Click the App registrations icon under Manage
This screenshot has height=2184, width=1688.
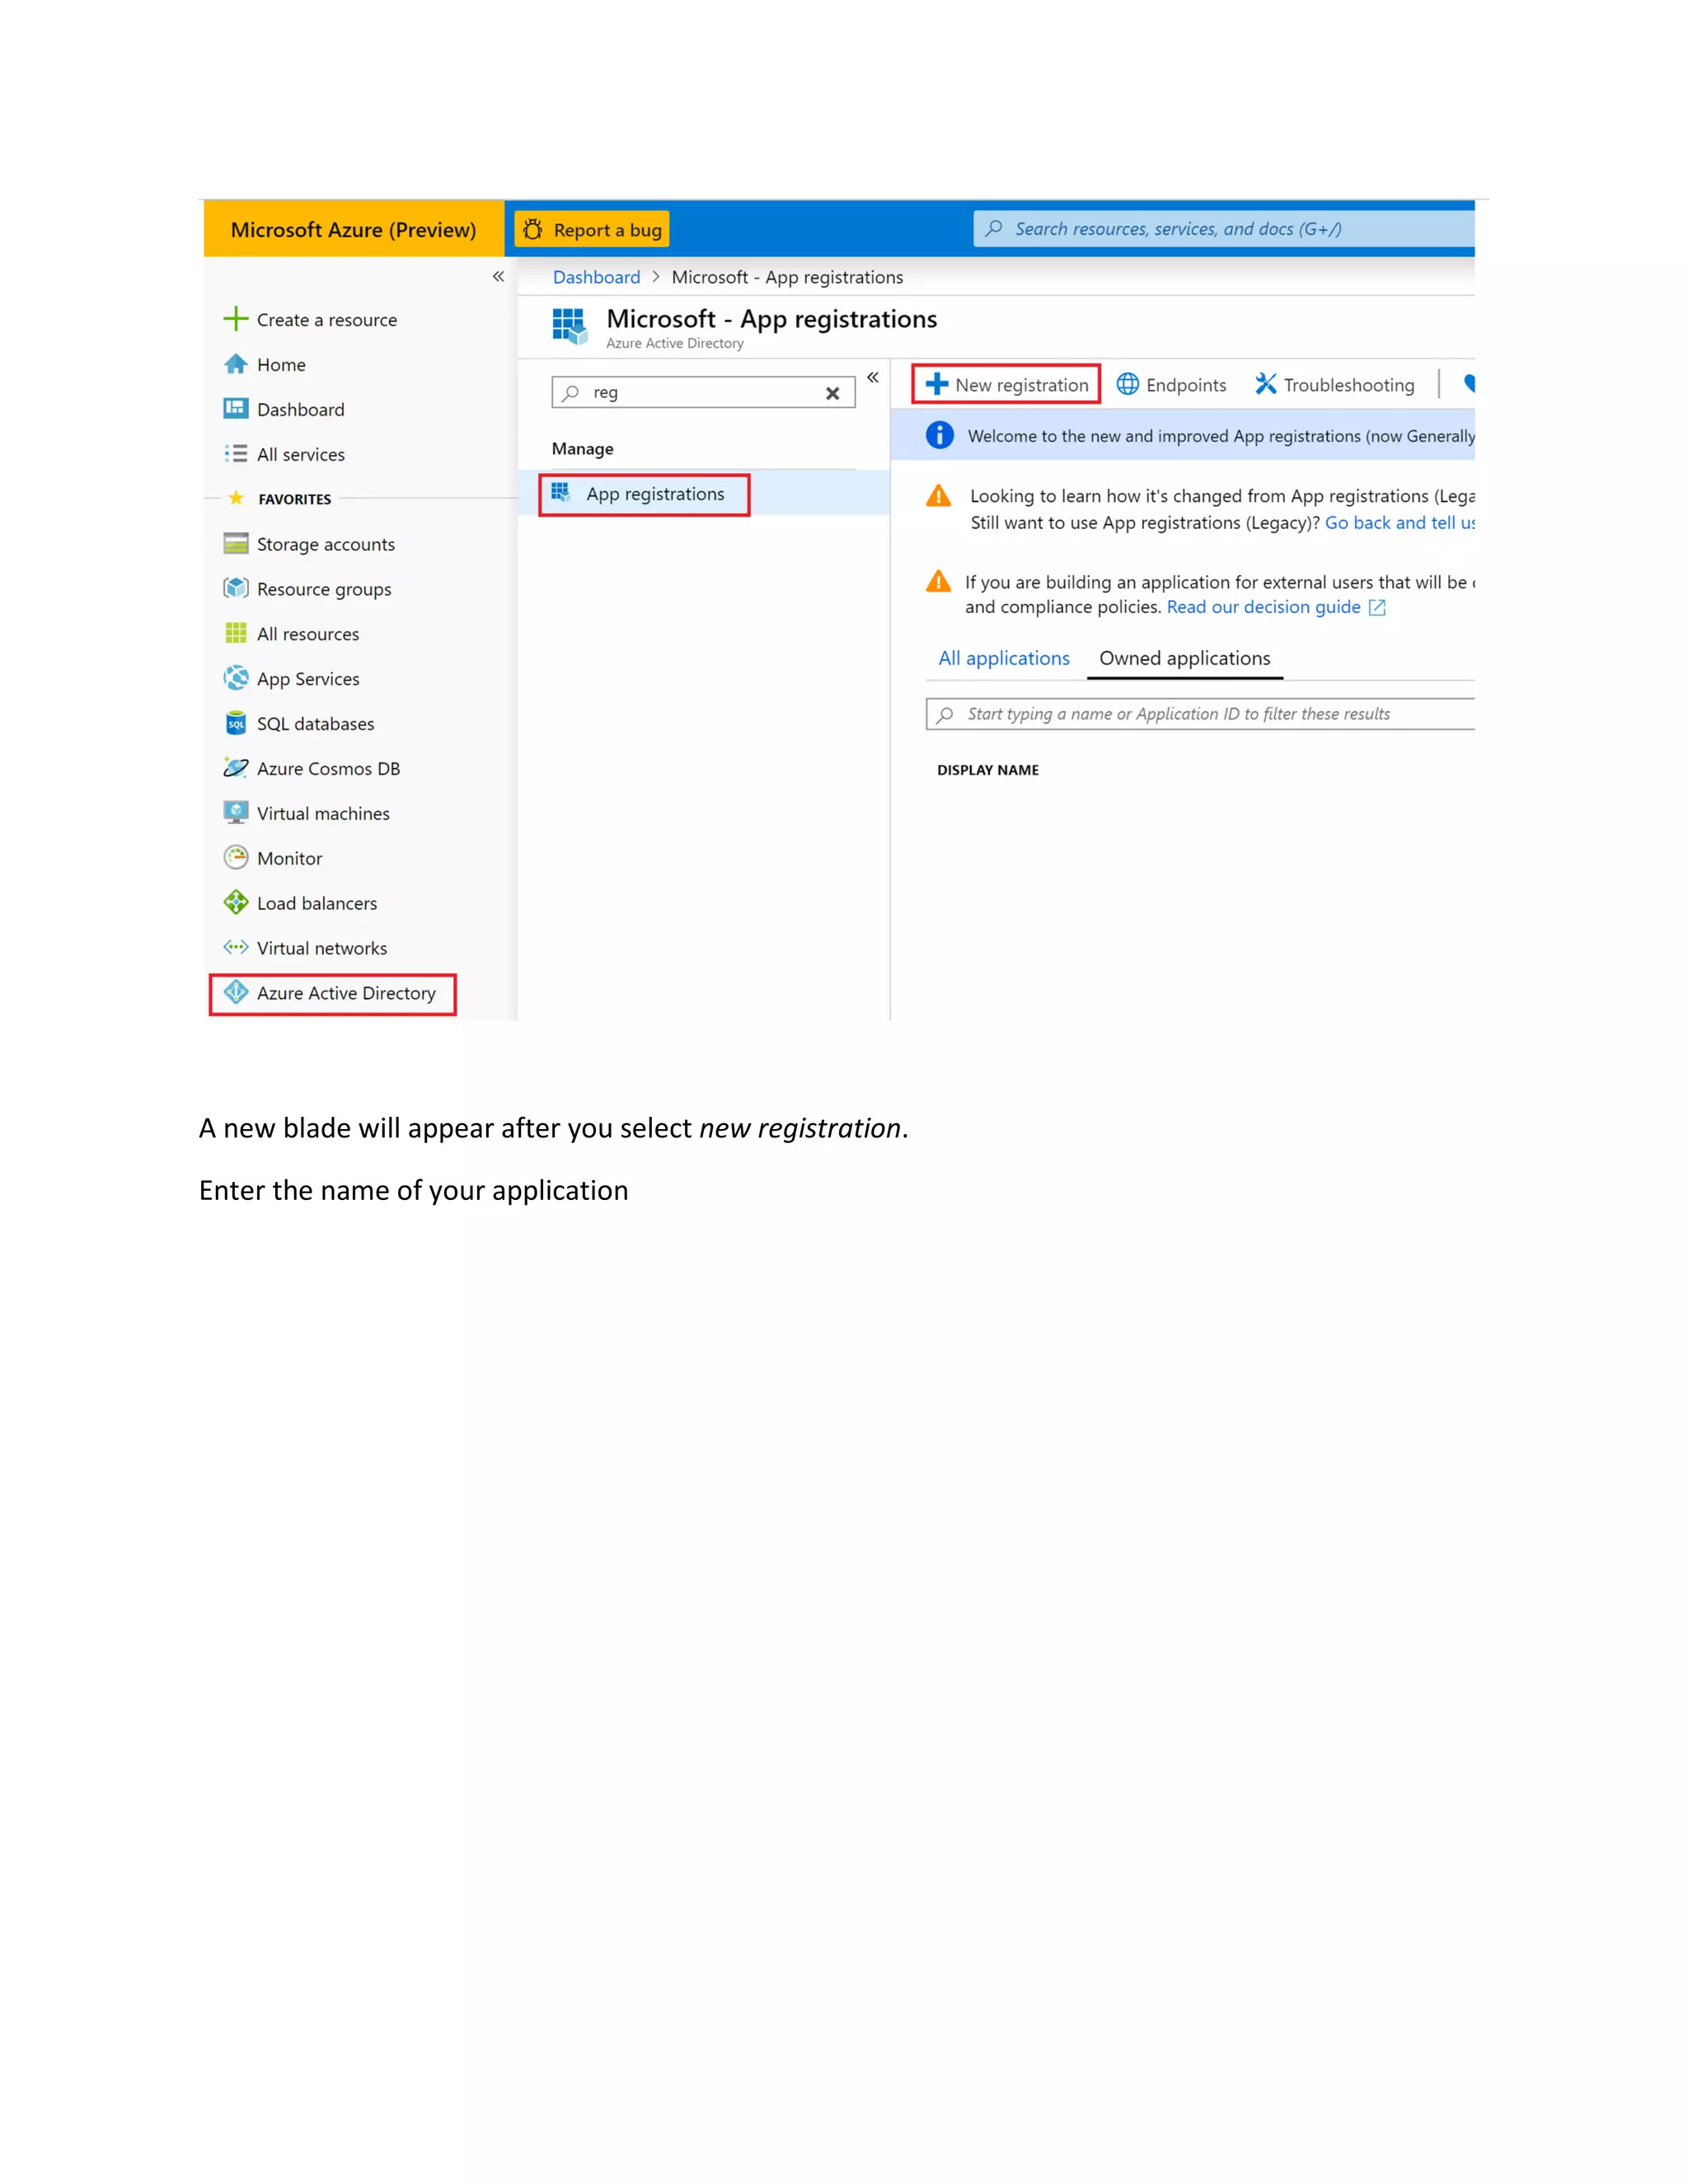pyautogui.click(x=561, y=493)
